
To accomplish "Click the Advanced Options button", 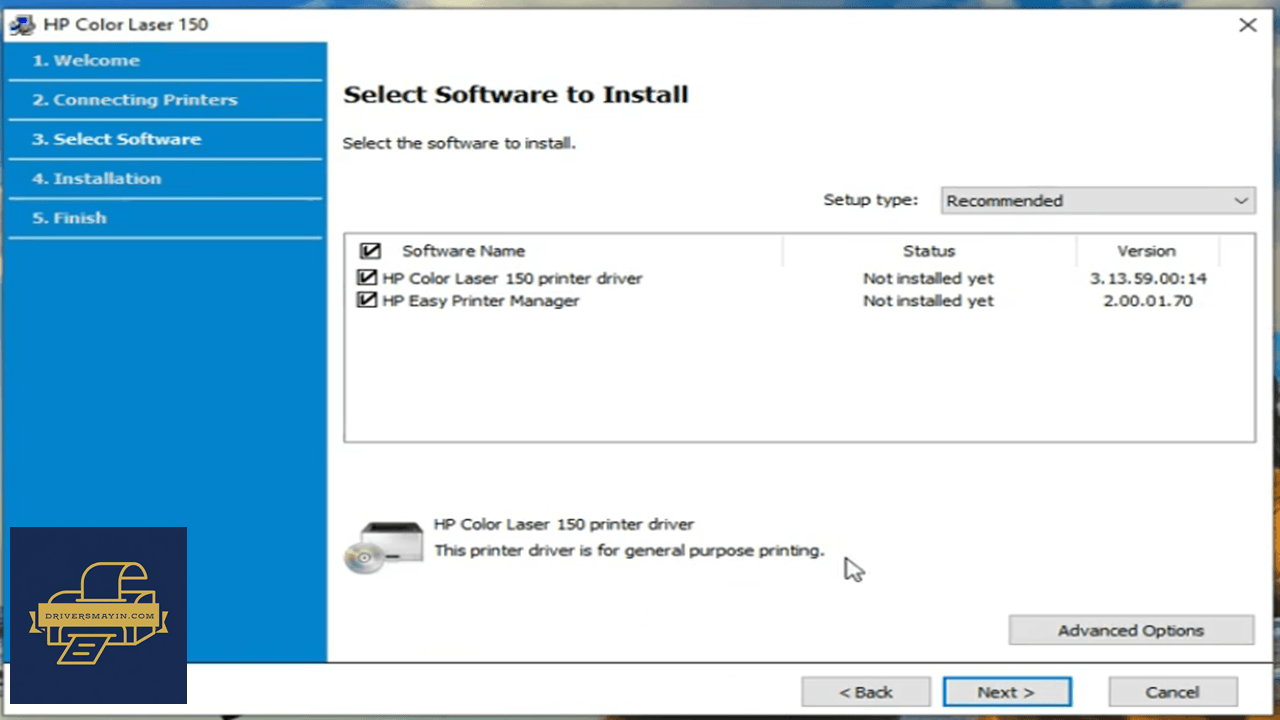I will [x=1131, y=630].
